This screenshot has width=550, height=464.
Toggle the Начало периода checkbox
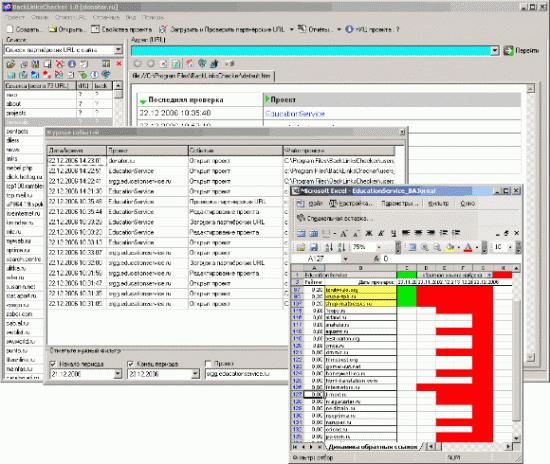tap(53, 364)
